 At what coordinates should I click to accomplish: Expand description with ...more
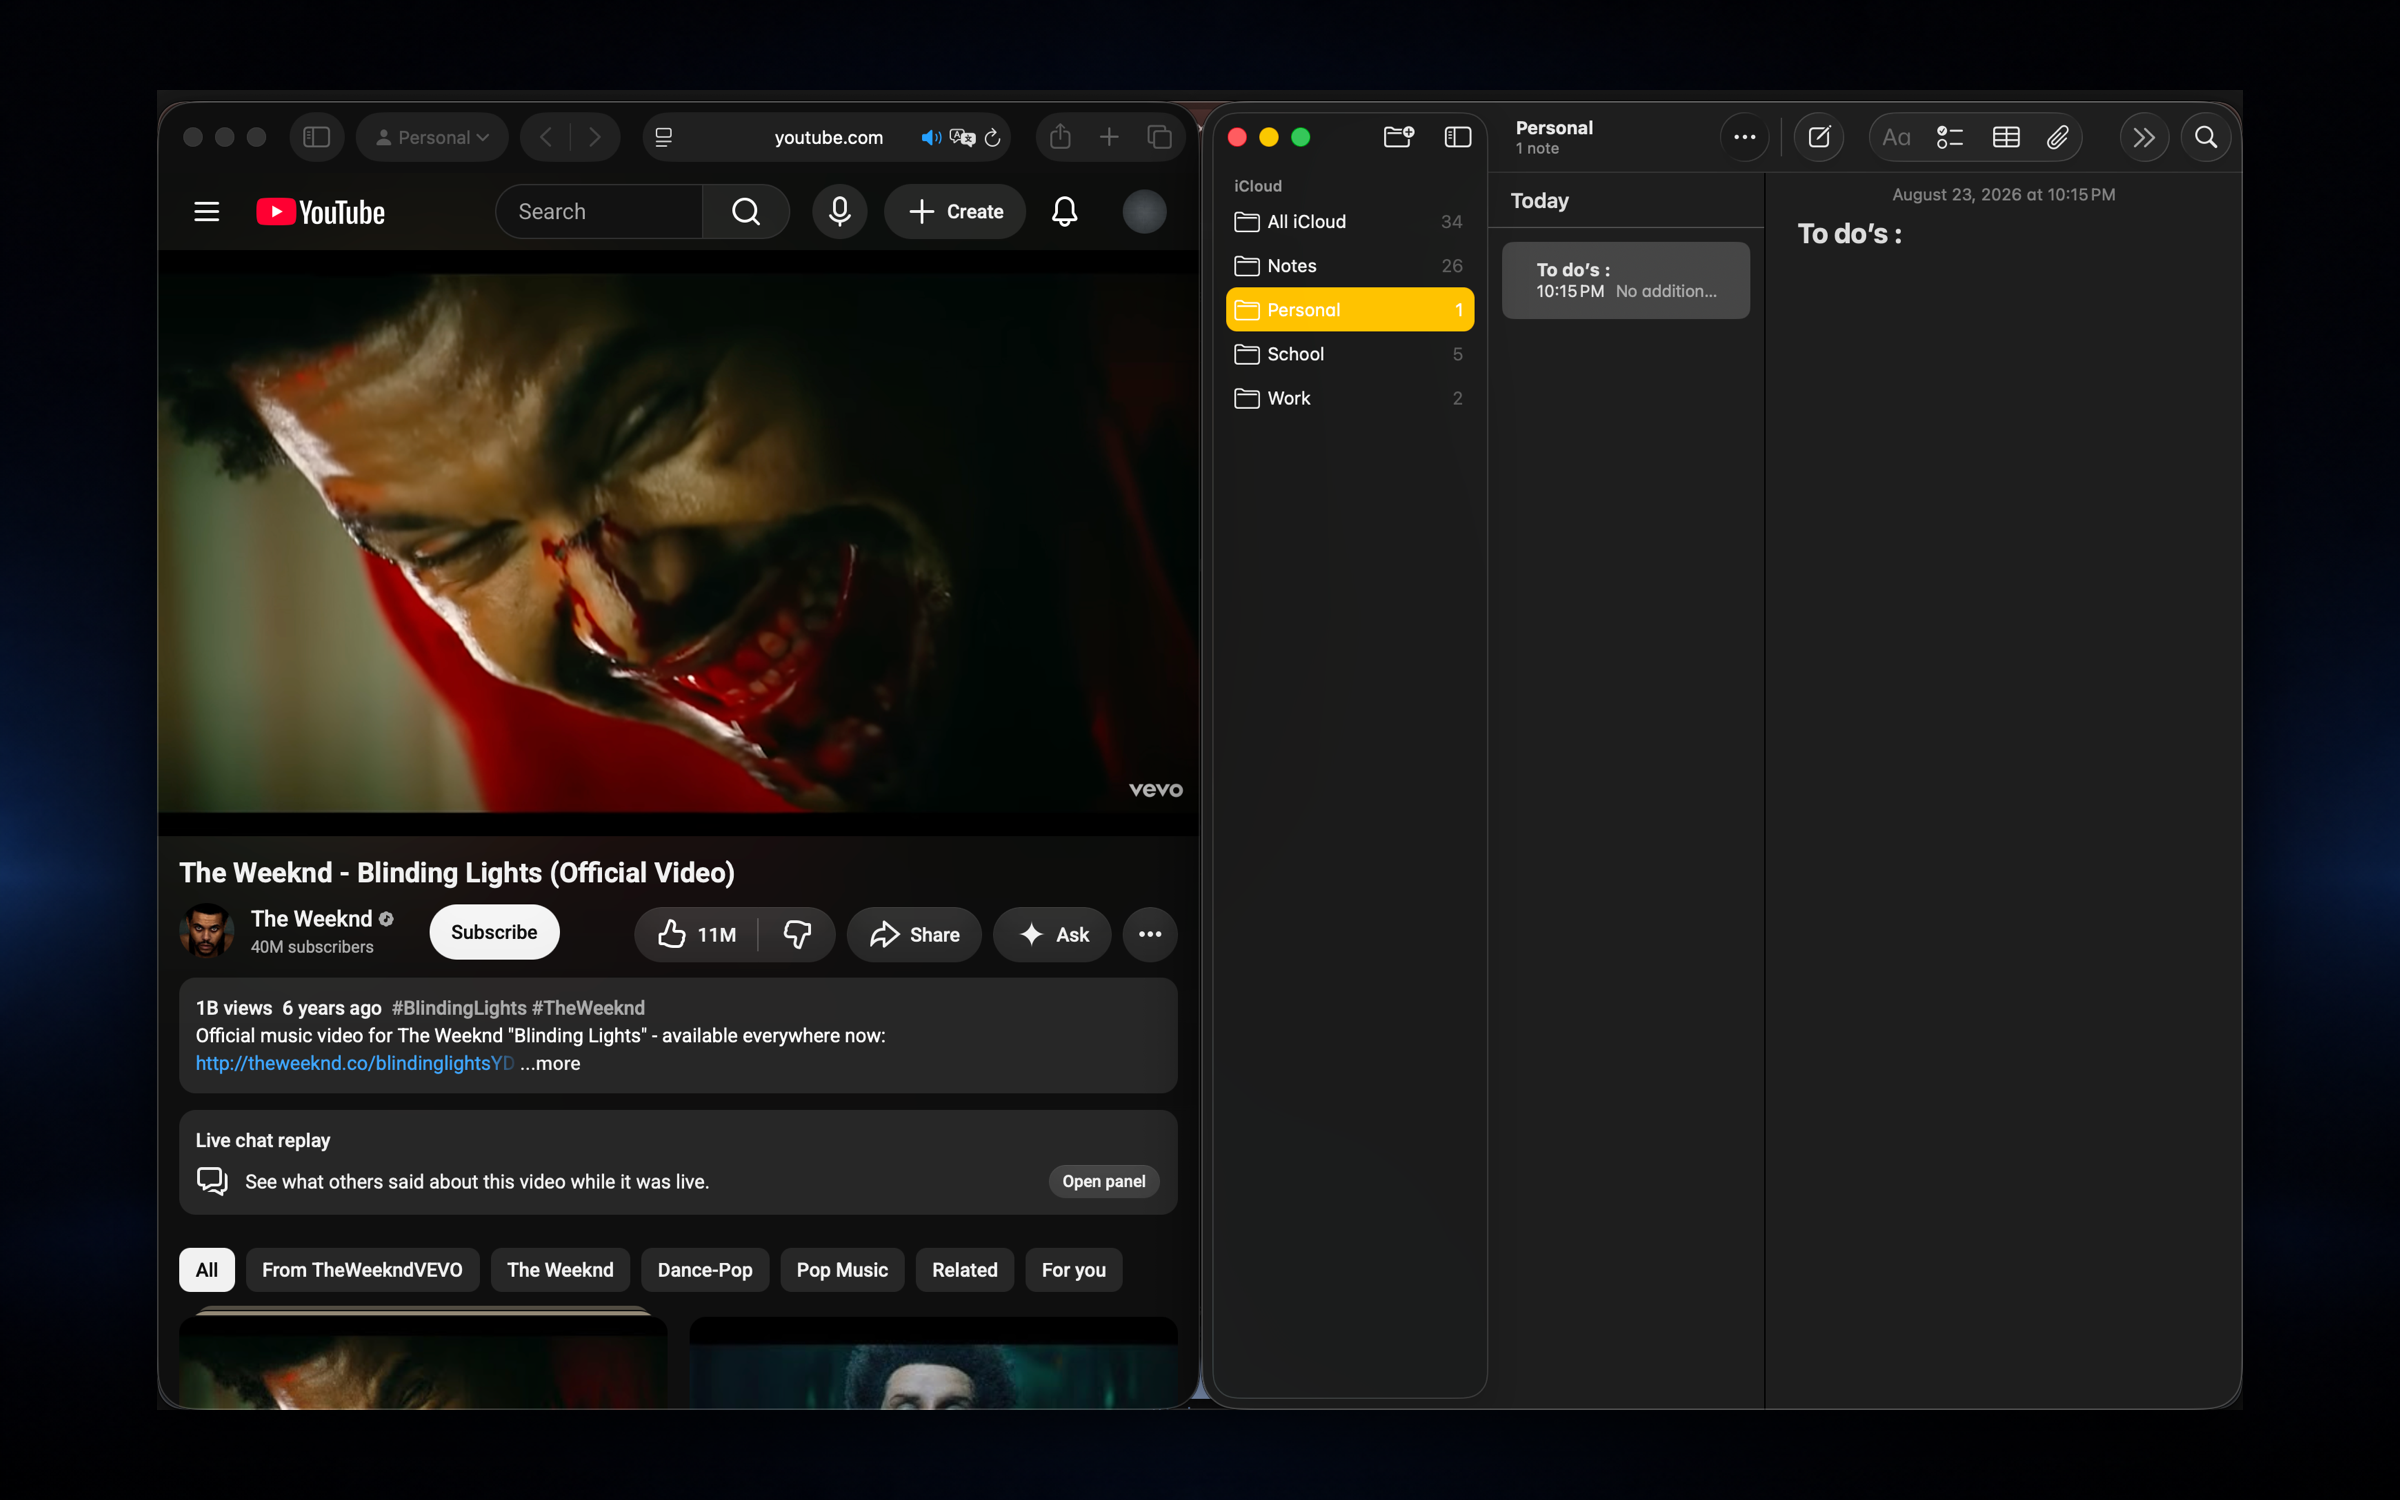550,1063
